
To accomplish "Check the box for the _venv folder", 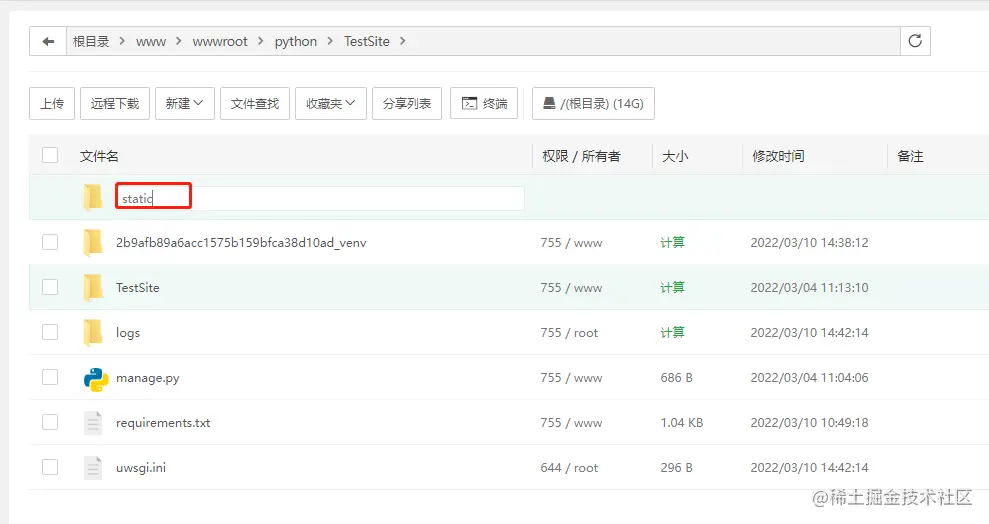I will click(x=50, y=242).
